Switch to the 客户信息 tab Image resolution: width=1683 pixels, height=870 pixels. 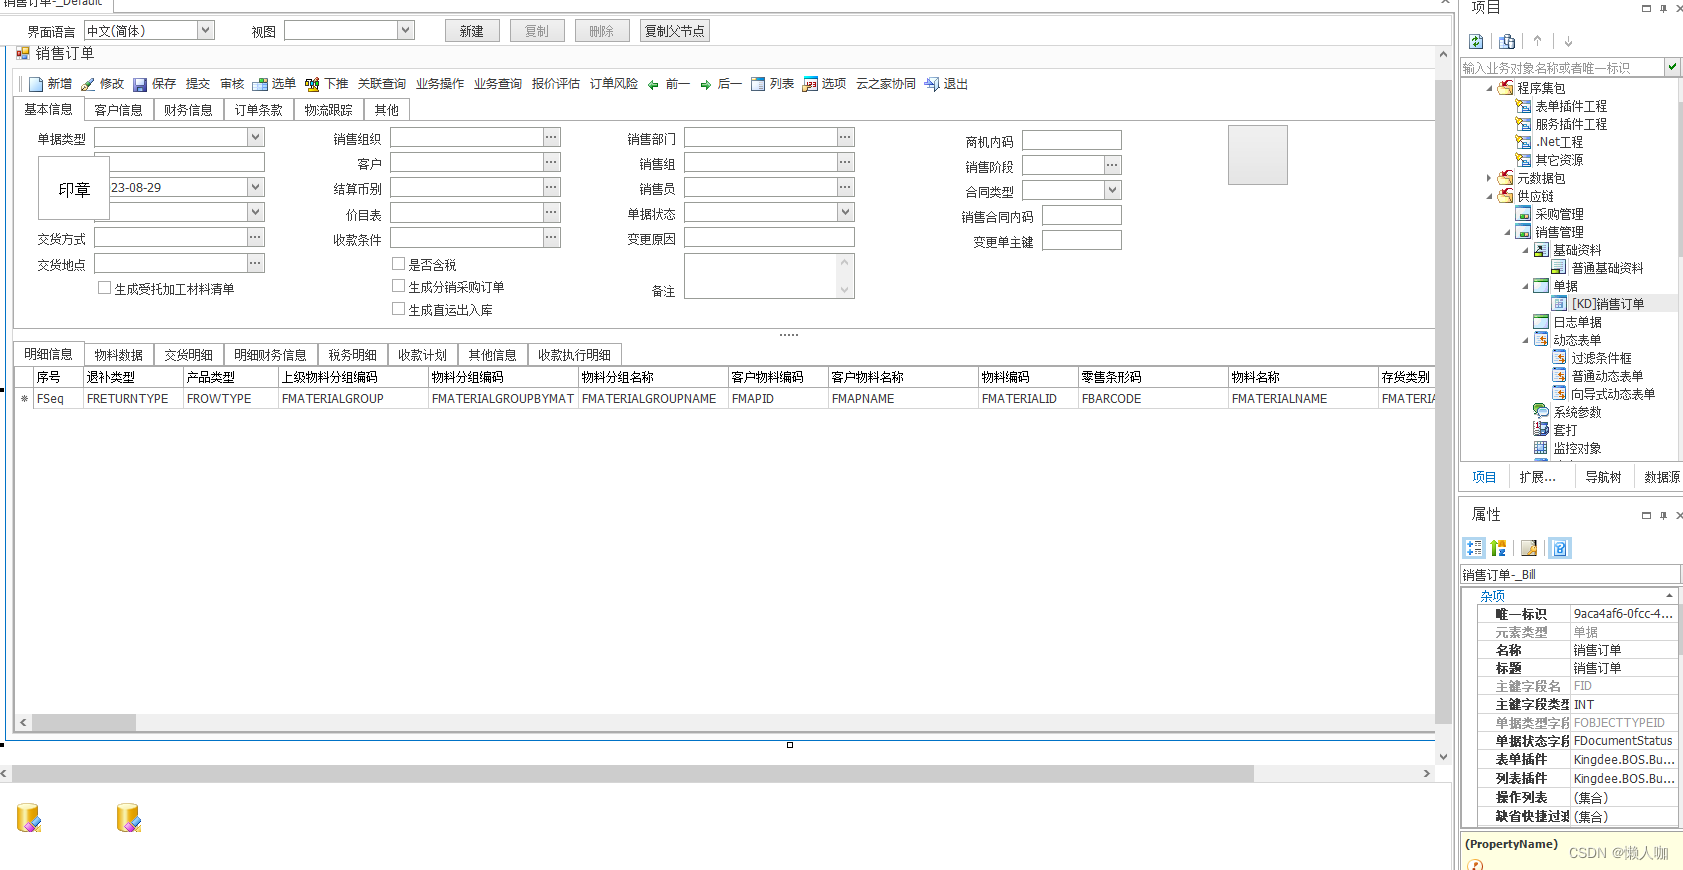click(118, 110)
